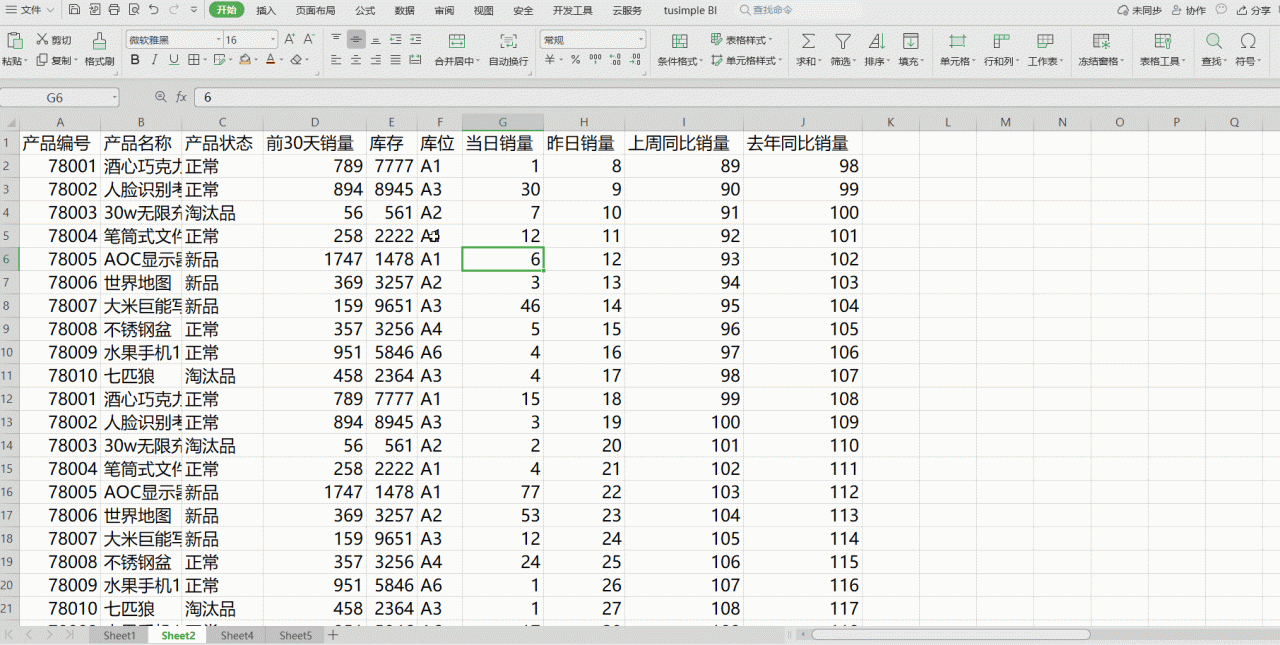Increase font size with A+ icon
The width and height of the screenshot is (1280, 645).
(x=290, y=40)
